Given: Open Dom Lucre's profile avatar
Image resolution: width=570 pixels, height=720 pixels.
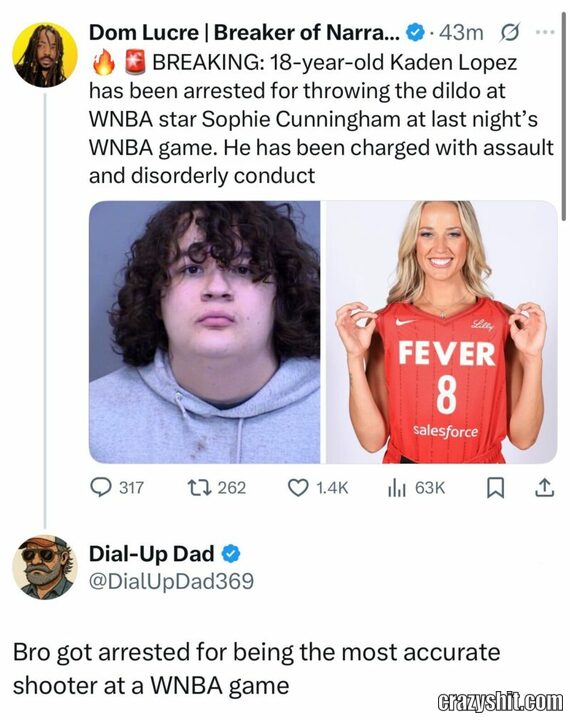Looking at the screenshot, I should [45, 55].
